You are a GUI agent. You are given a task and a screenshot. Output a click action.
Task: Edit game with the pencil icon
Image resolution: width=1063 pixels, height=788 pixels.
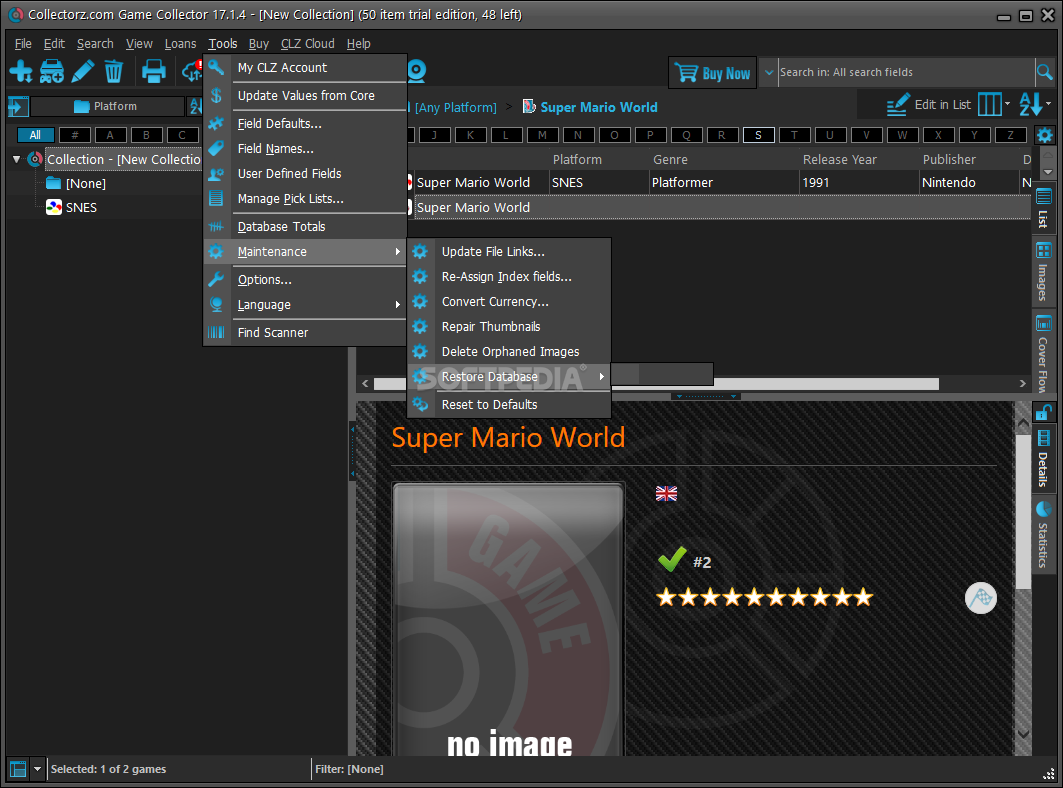(83, 71)
